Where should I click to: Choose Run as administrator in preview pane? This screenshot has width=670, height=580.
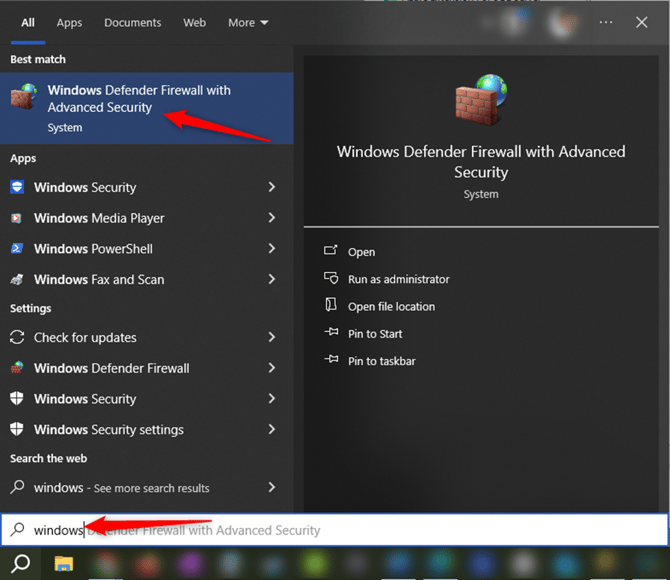[398, 279]
